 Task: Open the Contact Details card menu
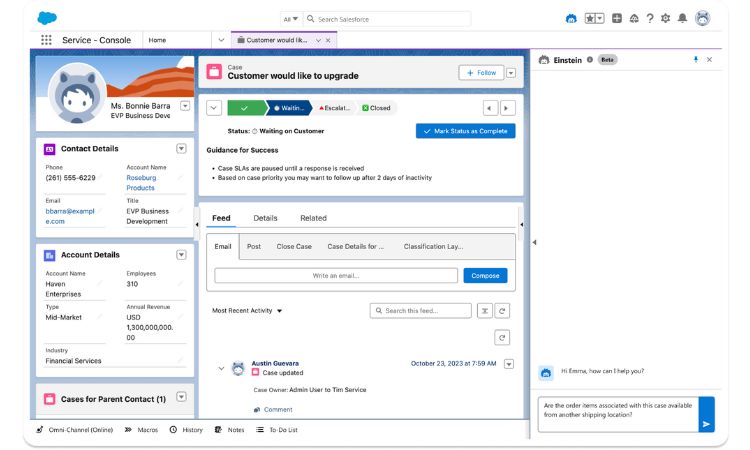181,149
